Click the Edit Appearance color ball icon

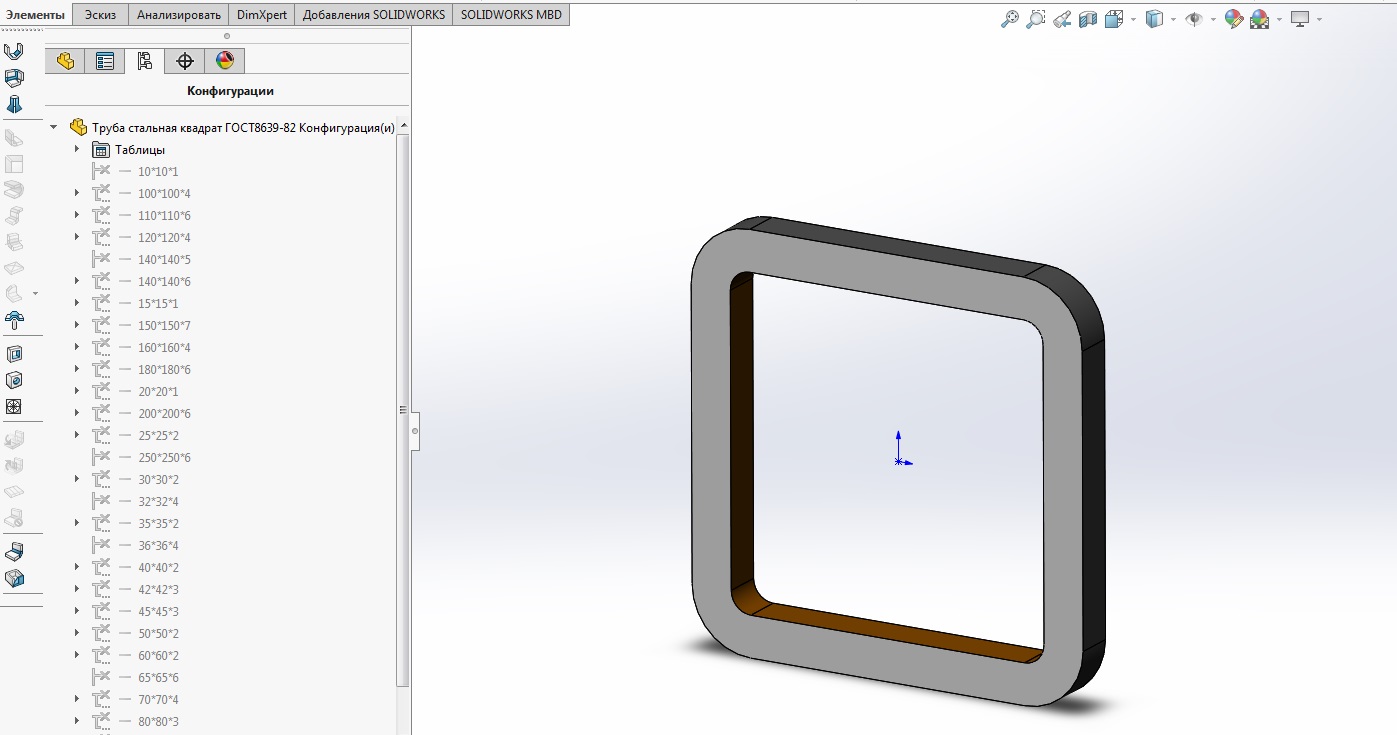[1233, 18]
